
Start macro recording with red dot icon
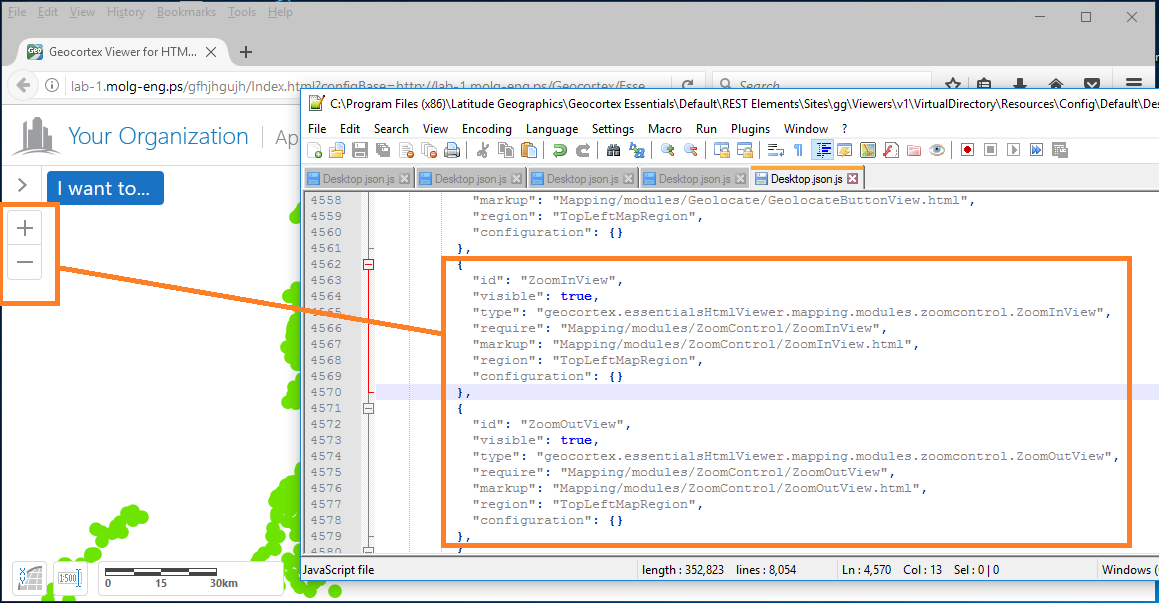click(x=967, y=150)
